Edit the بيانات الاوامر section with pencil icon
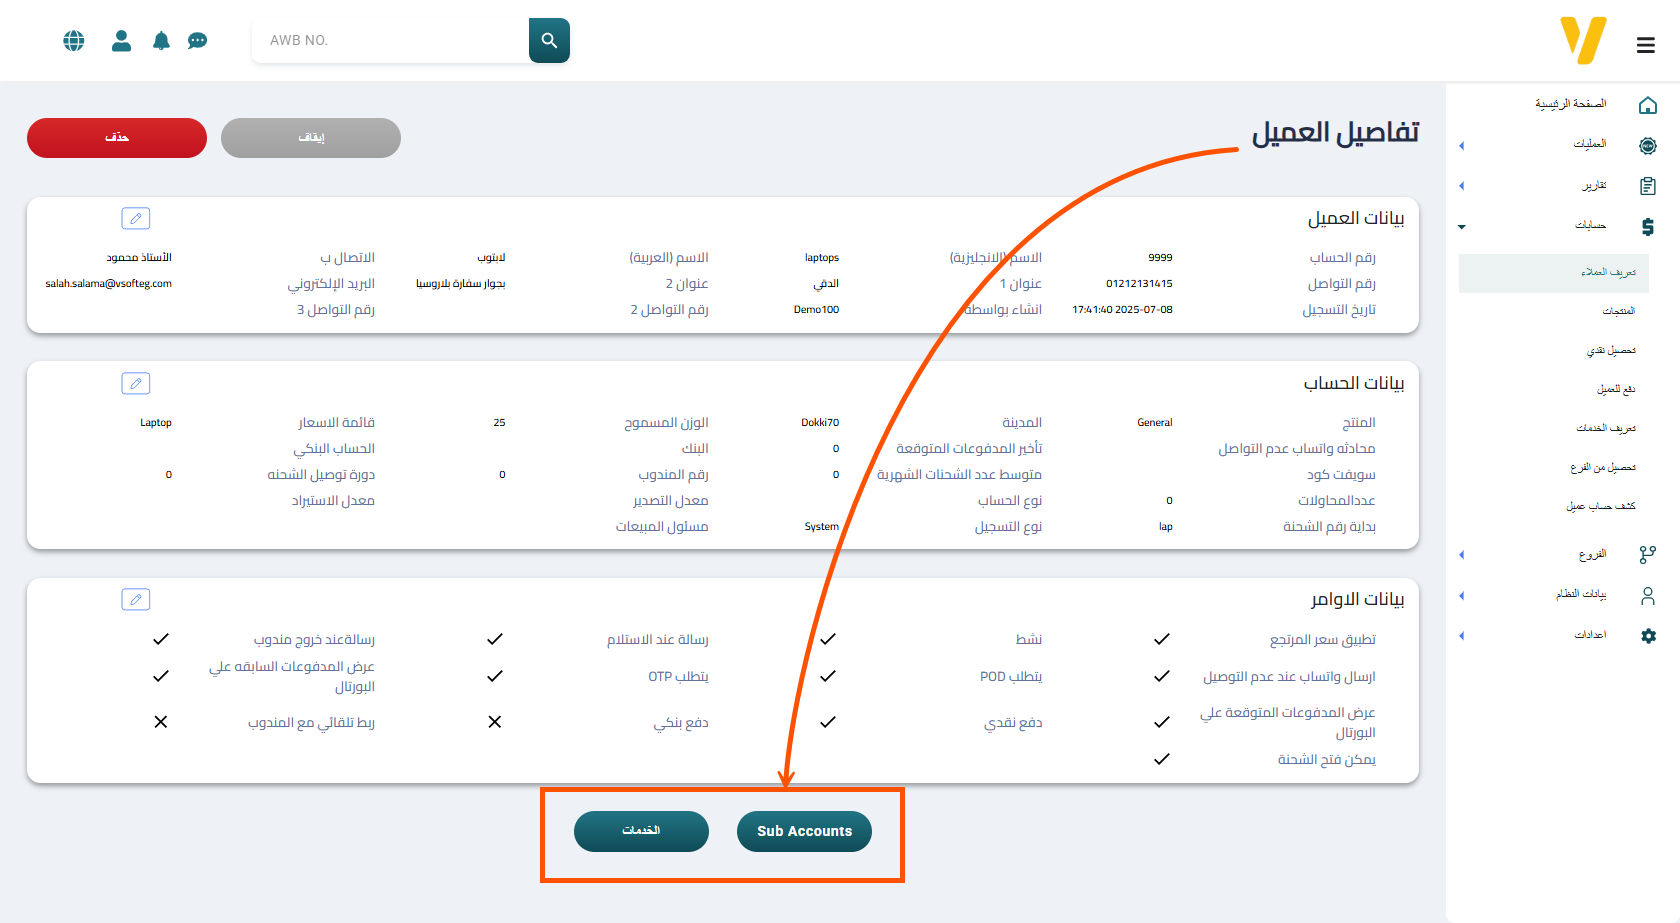This screenshot has height=923, width=1680. click(136, 599)
